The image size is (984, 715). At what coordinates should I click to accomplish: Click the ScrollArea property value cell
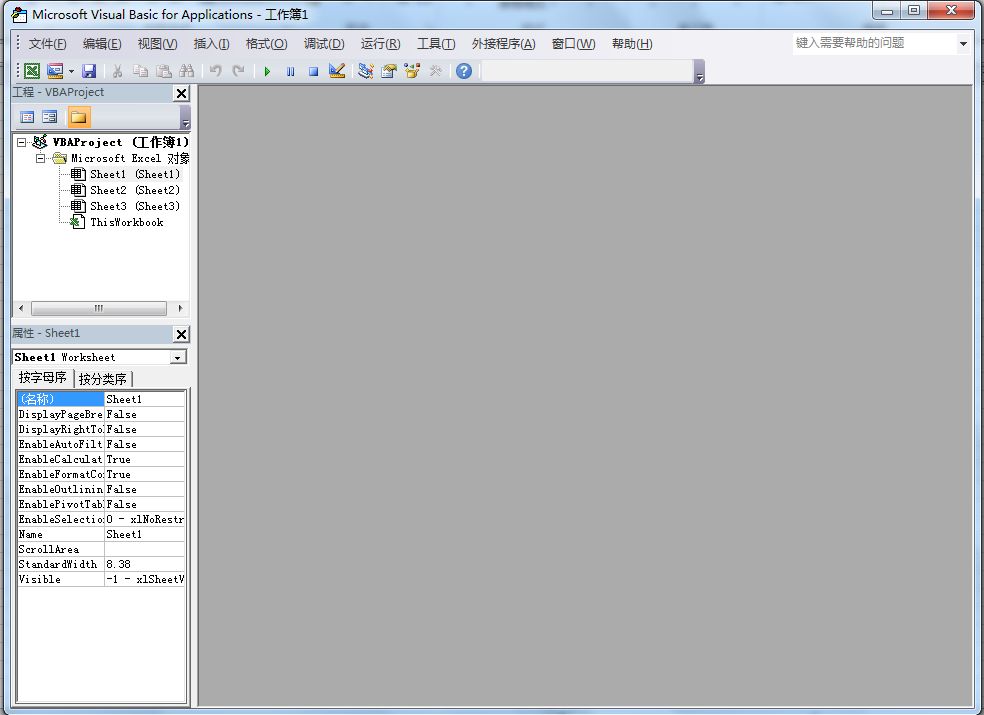144,549
